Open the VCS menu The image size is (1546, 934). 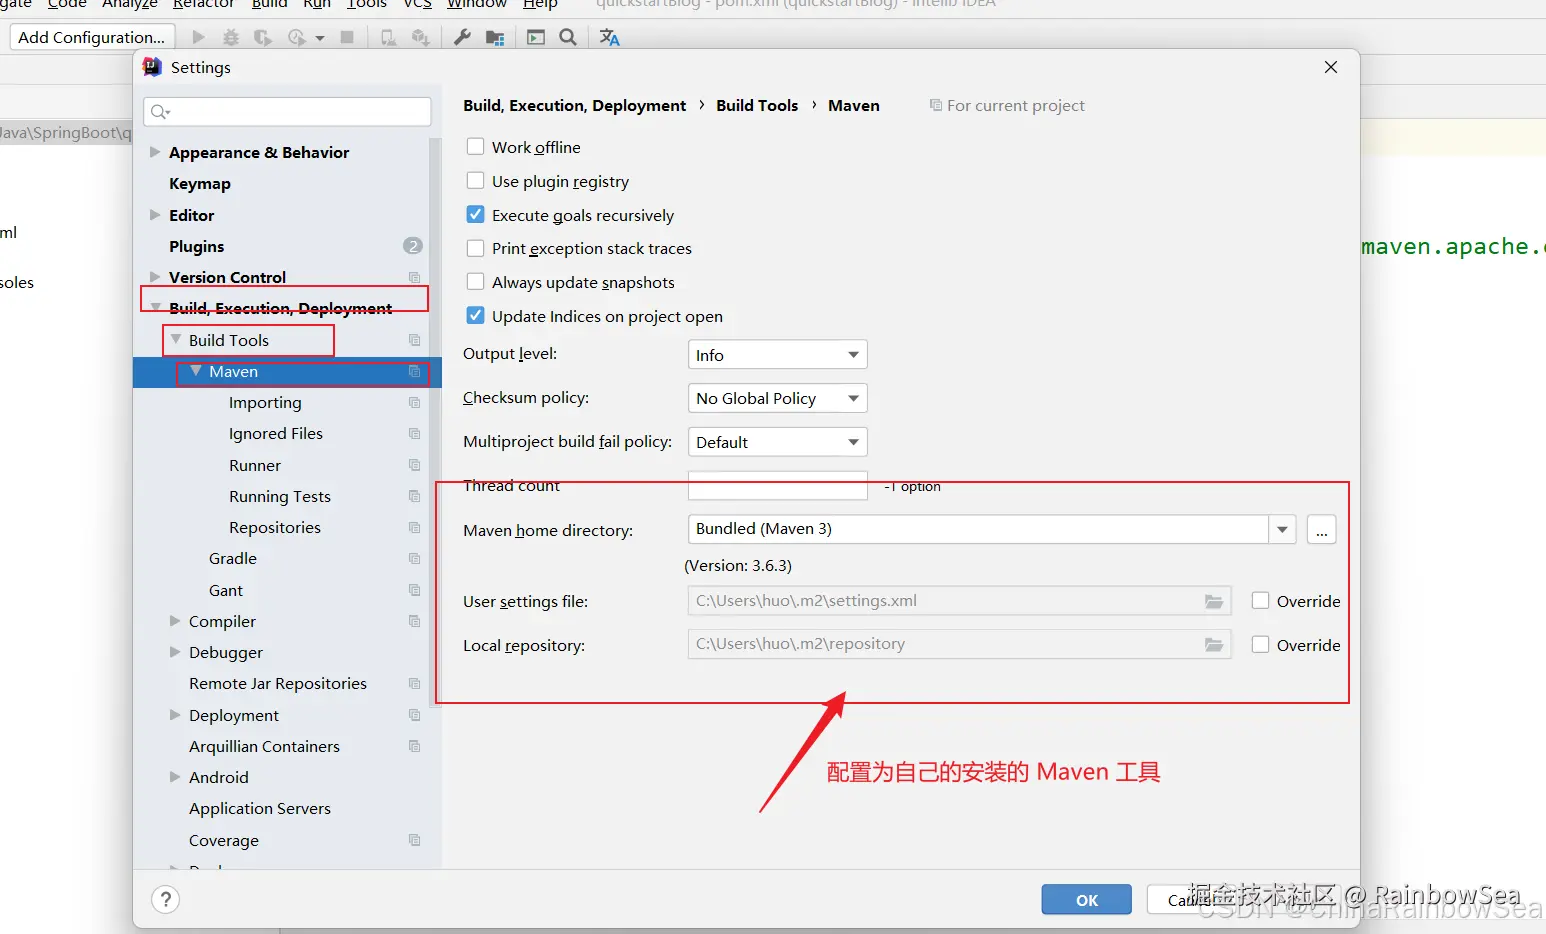tap(417, 4)
